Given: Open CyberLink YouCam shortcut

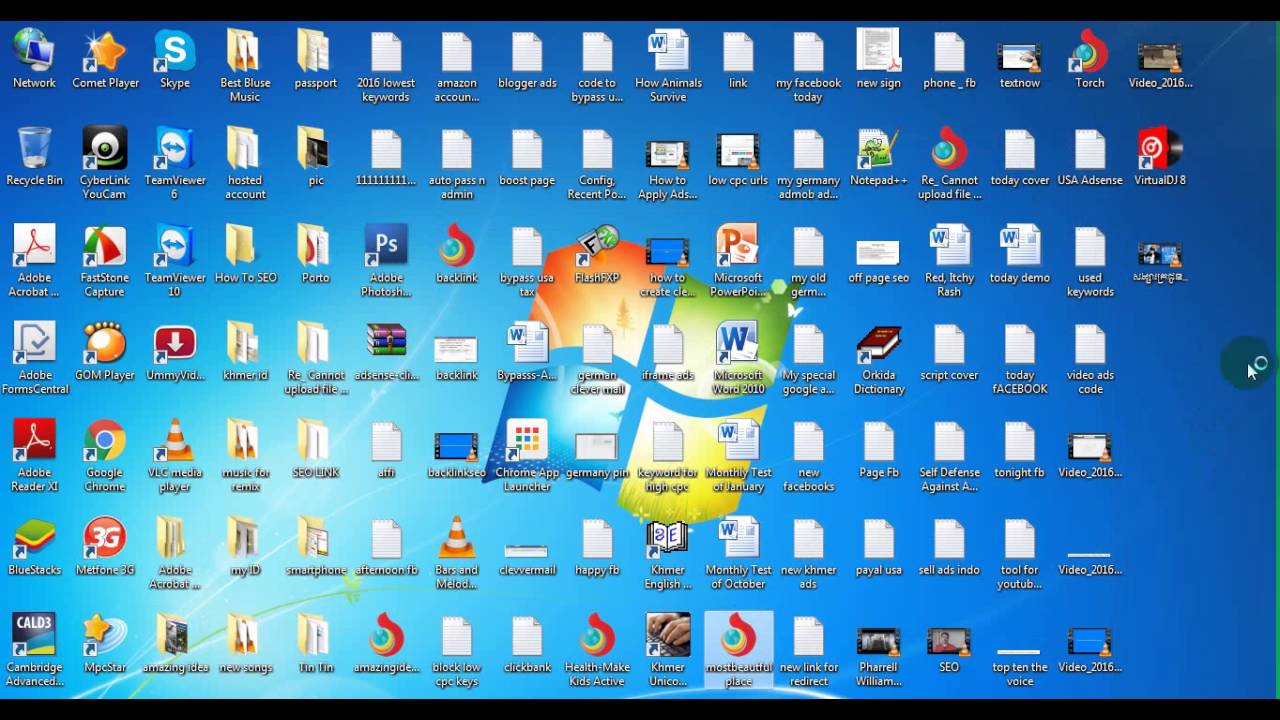Looking at the screenshot, I should (105, 164).
